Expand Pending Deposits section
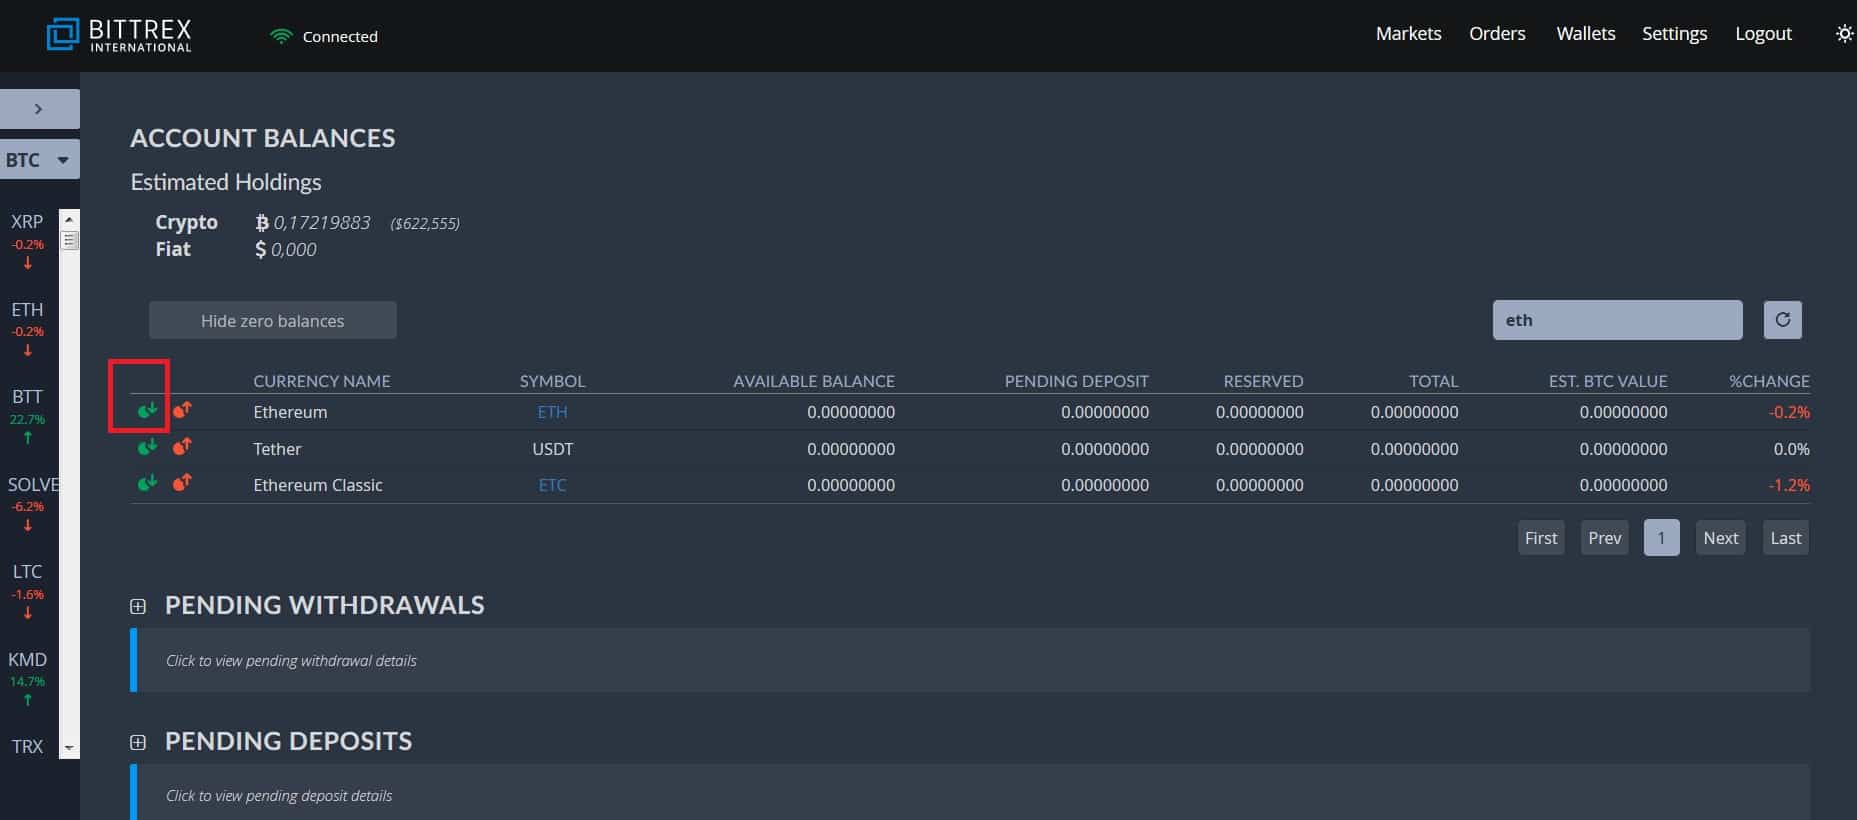 coord(138,742)
